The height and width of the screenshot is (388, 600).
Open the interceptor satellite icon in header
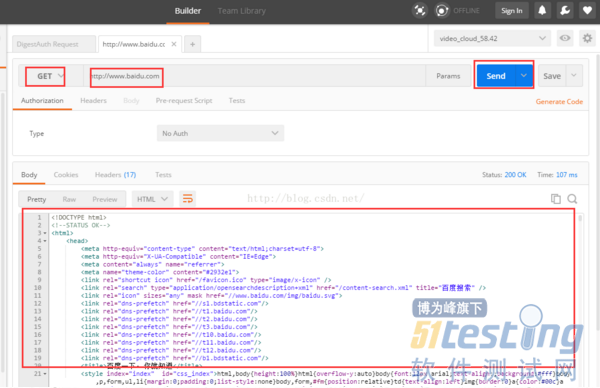coord(420,10)
